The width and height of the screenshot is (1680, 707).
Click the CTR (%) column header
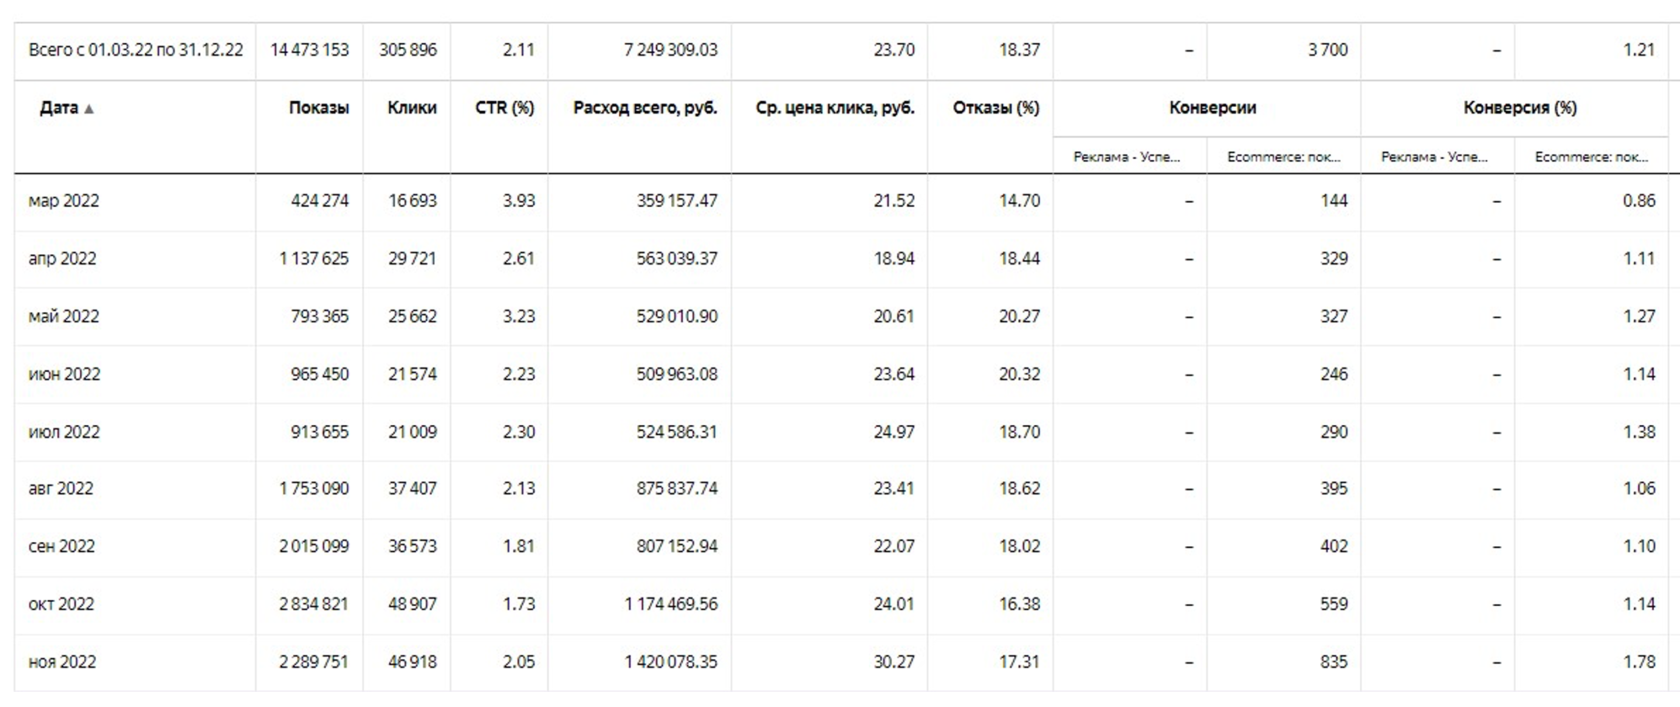point(504,108)
